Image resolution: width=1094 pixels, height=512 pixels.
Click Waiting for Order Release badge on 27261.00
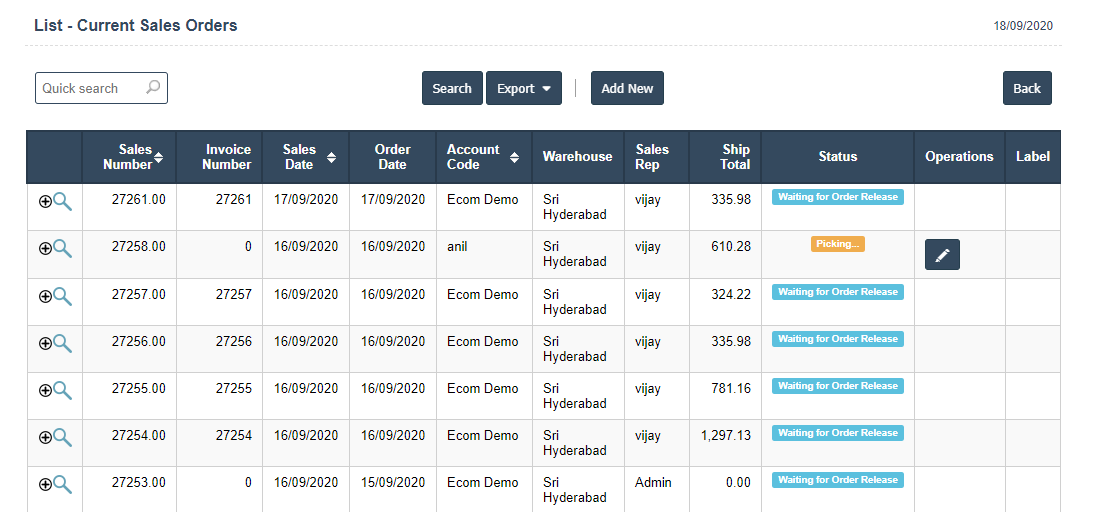837,197
